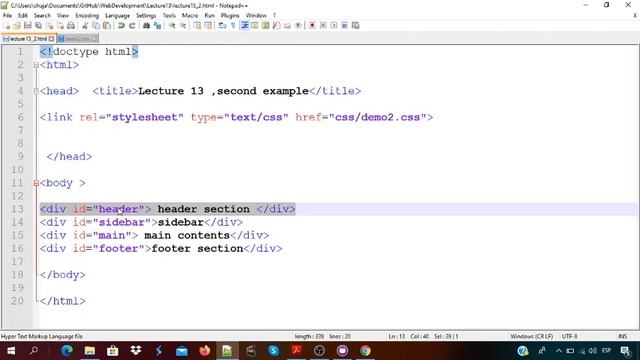The height and width of the screenshot is (360, 640).
Task: Click 'Windows (CR LF)' in the status bar
Action: point(531,337)
